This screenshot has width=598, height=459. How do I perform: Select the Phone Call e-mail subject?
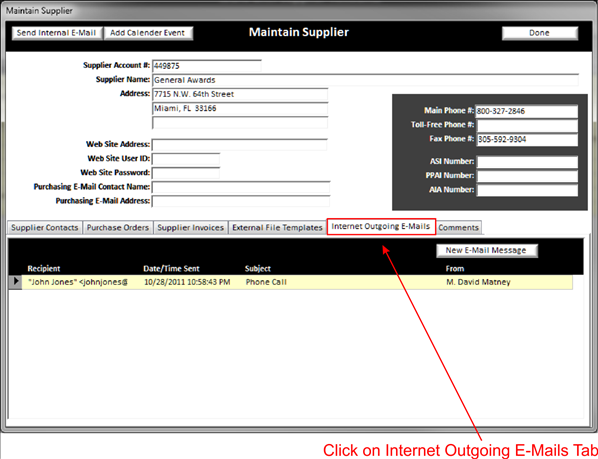click(266, 282)
